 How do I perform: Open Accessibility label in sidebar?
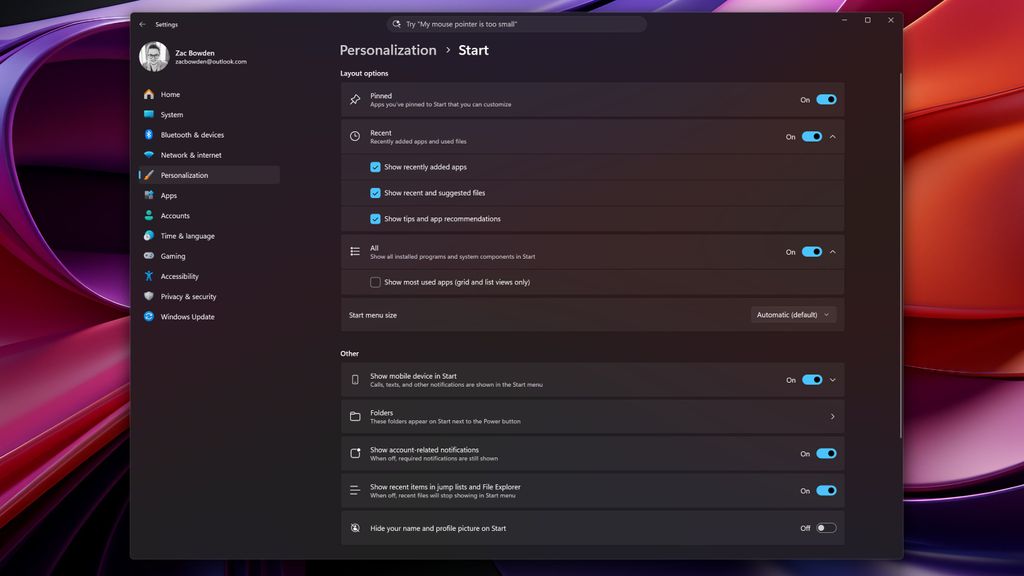tap(180, 276)
